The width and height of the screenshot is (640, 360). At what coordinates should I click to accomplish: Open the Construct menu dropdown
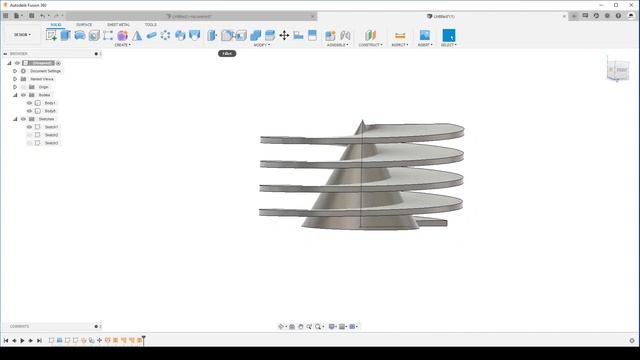tap(370, 45)
